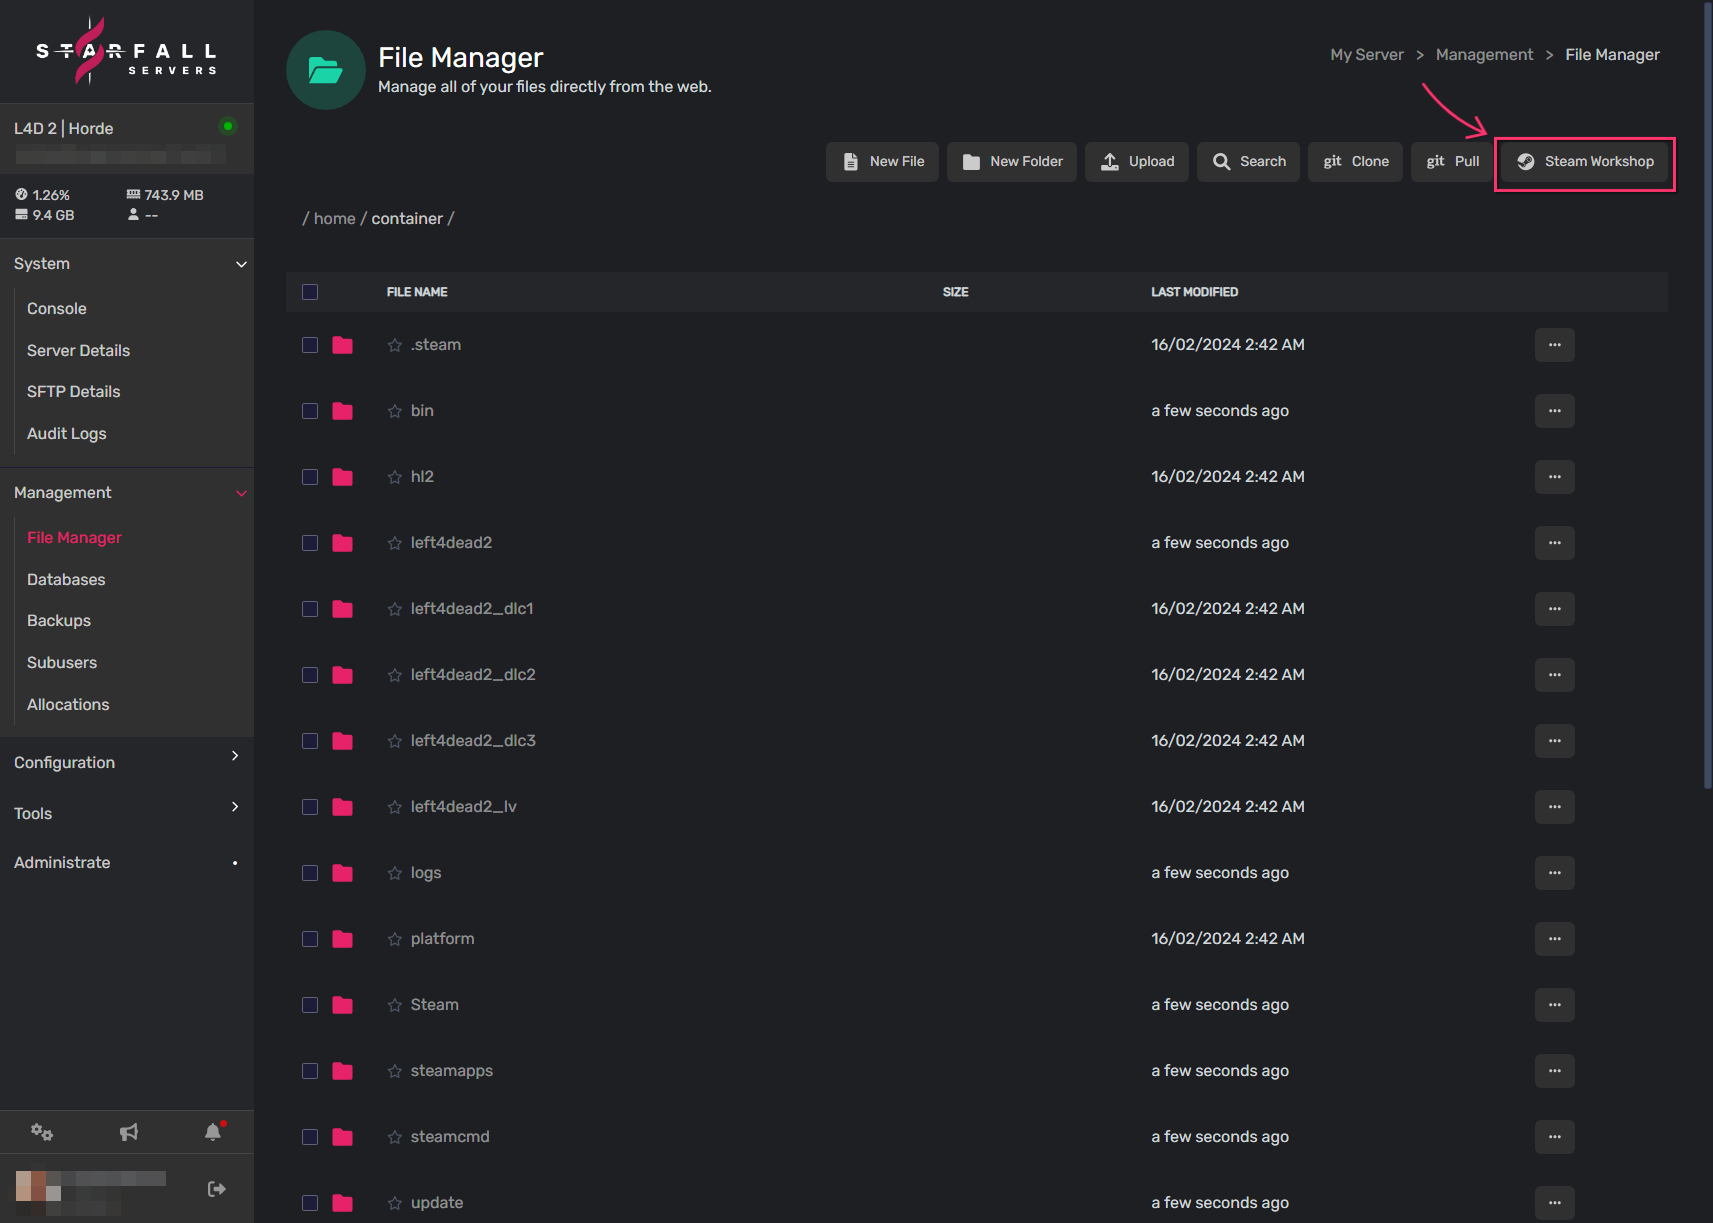Open the more options for update row
Viewport: 1713px width, 1223px height.
(x=1554, y=1203)
